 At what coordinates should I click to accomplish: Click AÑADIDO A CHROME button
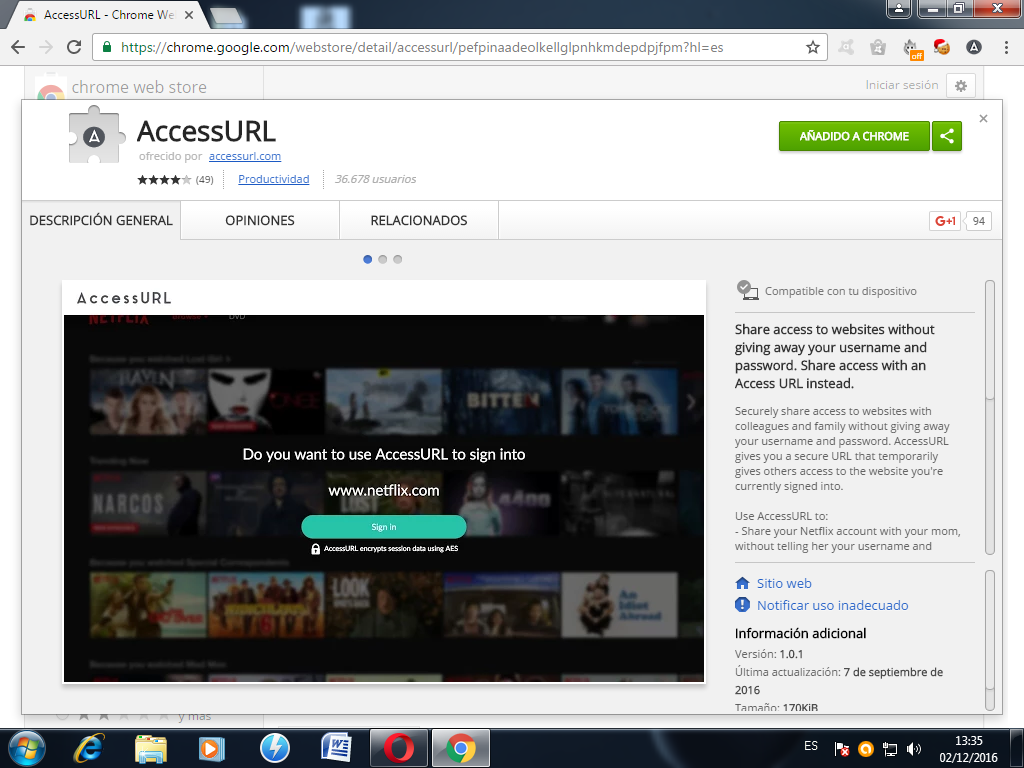854,136
